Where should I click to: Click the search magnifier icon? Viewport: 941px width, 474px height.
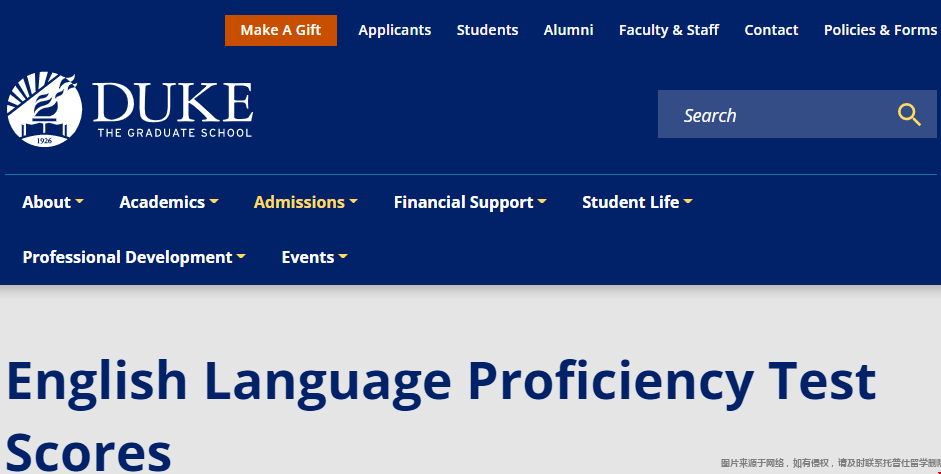[x=909, y=114]
